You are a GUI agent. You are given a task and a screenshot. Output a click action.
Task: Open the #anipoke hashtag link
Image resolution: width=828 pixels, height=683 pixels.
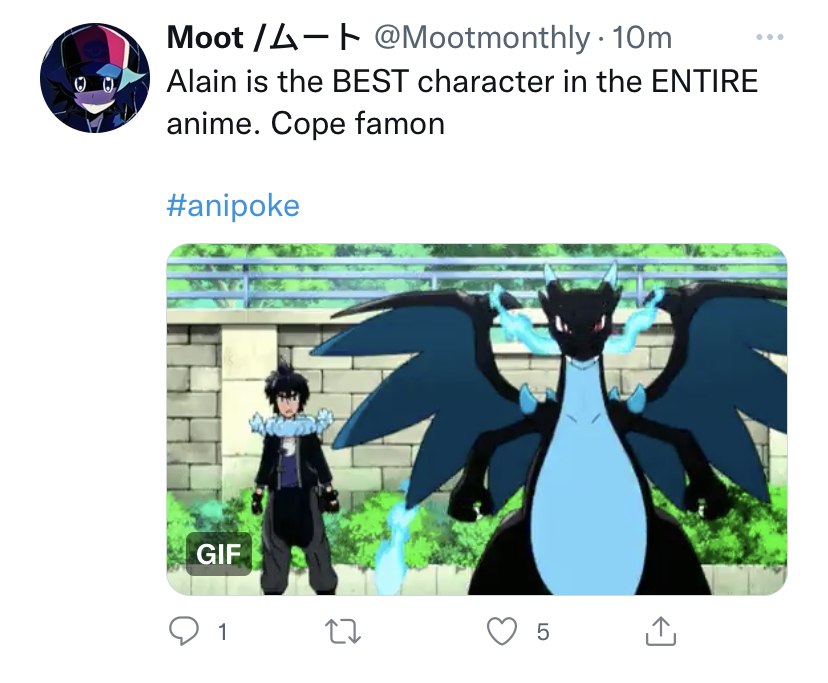point(233,205)
